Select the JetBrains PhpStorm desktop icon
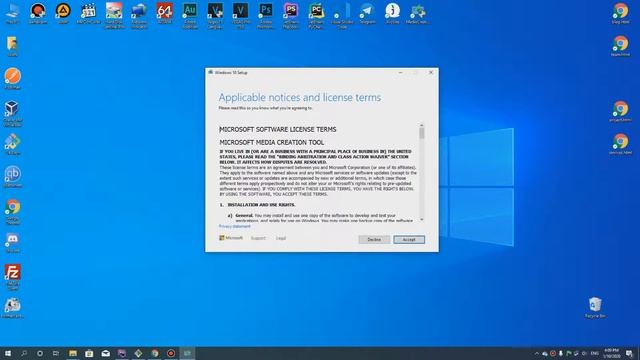 point(291,15)
